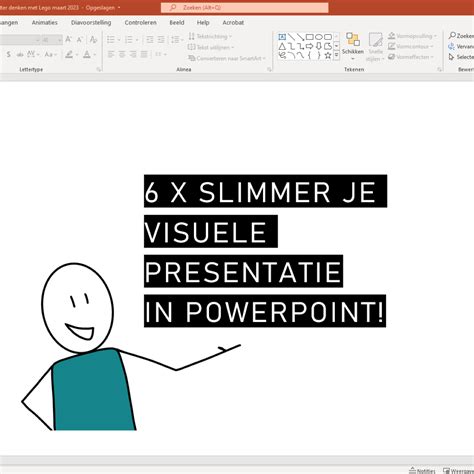Open the Controleren tab
This screenshot has width=474, height=474.
[x=140, y=23]
